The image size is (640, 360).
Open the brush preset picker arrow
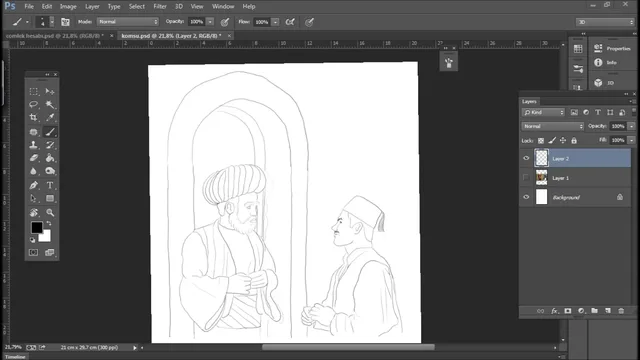(52, 22)
